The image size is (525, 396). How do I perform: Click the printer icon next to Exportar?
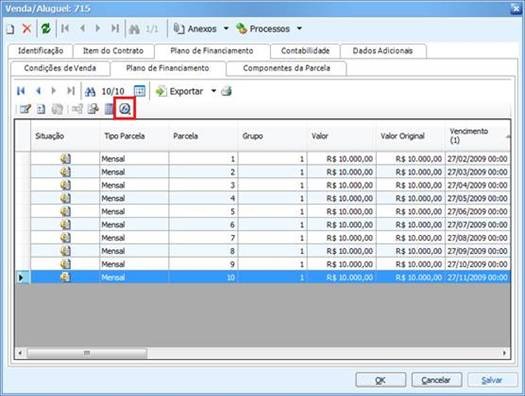pyautogui.click(x=227, y=91)
